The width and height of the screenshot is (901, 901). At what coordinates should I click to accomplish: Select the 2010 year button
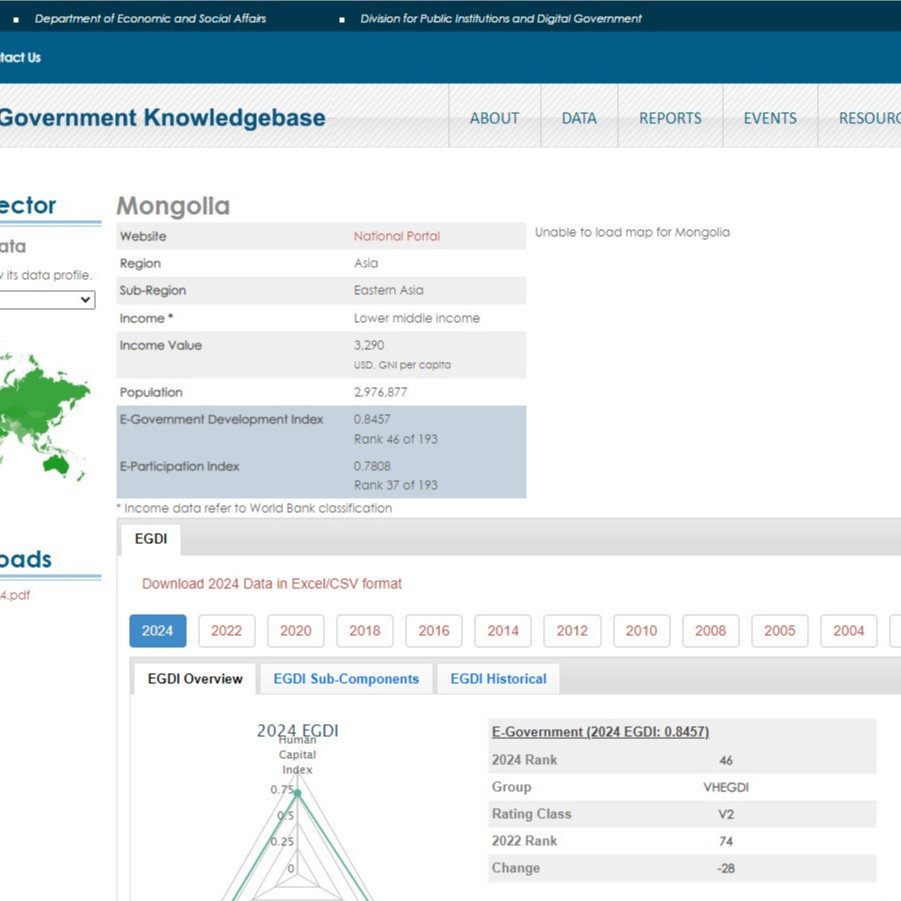[x=641, y=631]
